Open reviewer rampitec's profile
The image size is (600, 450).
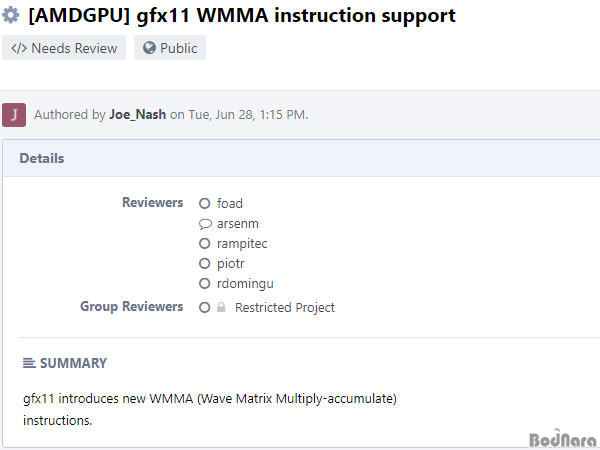[x=242, y=244]
